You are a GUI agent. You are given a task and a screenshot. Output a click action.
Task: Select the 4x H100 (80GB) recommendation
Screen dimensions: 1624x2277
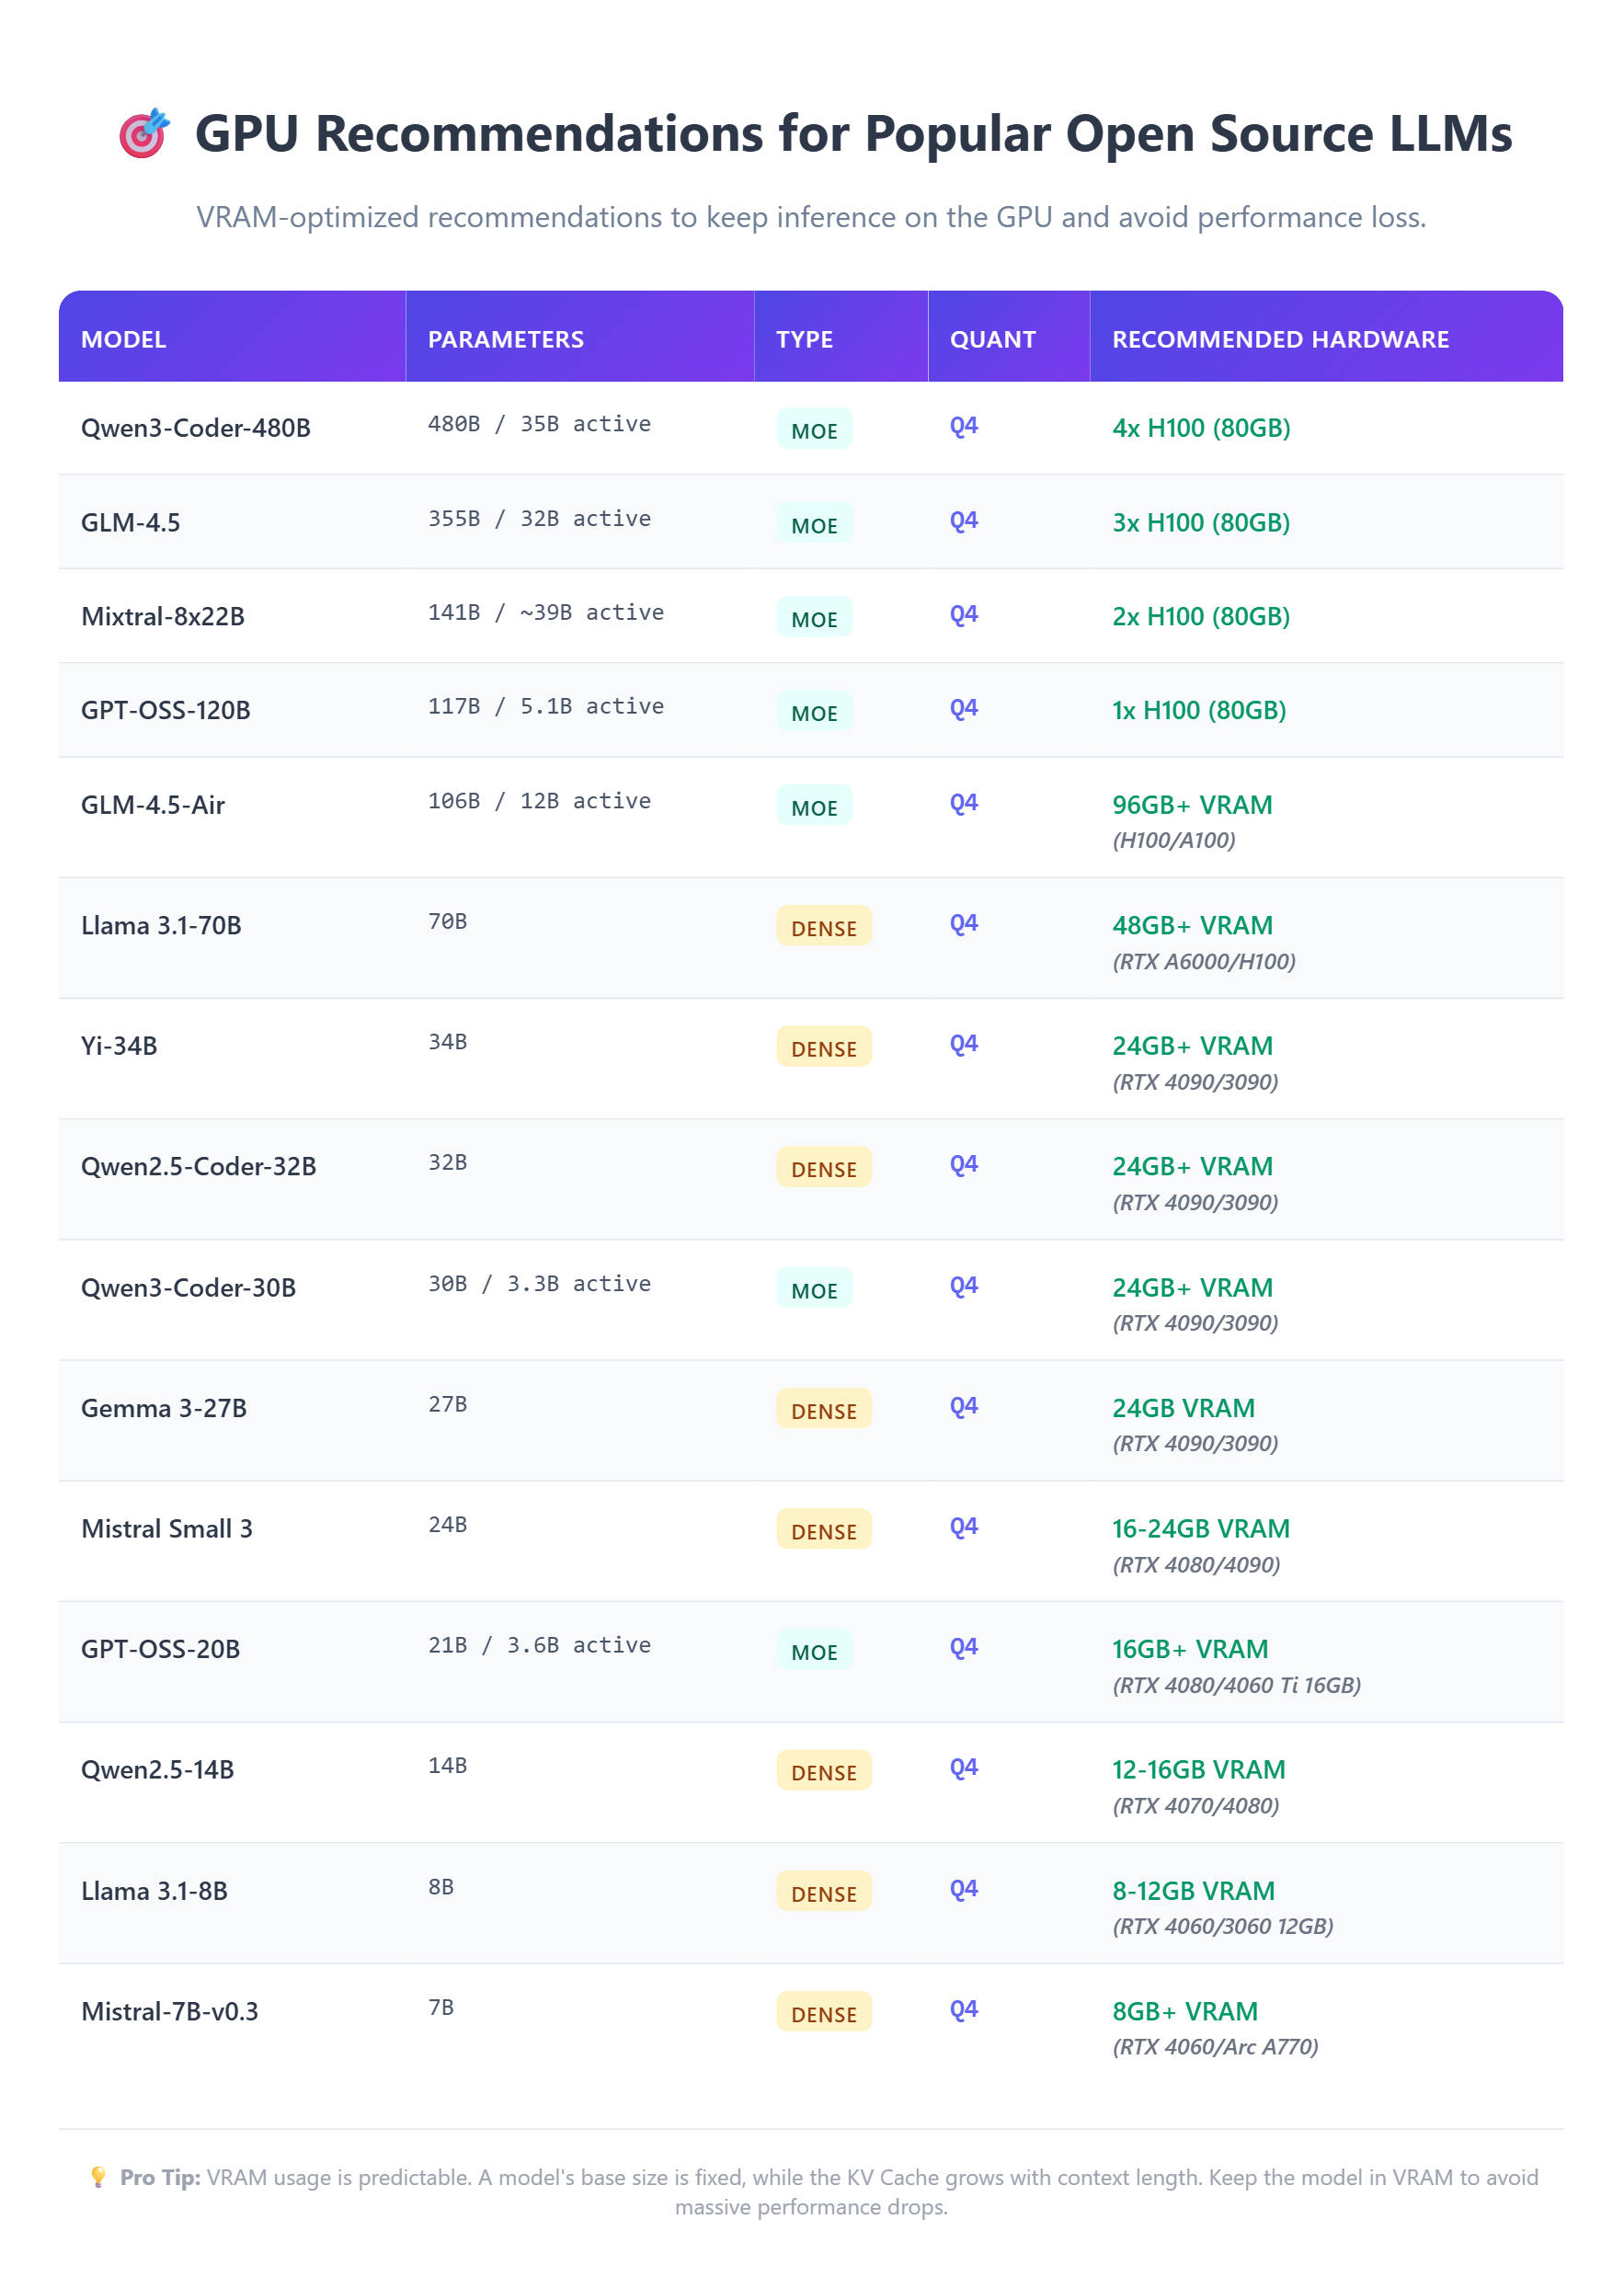tap(1200, 428)
